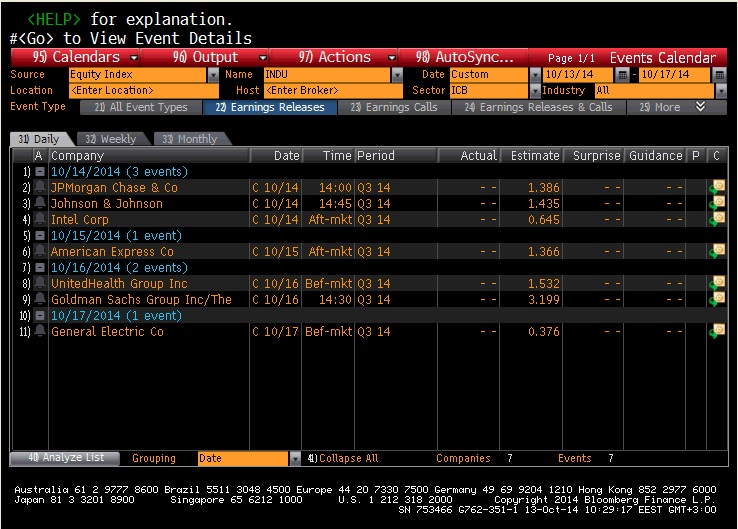Switch to the Weekly tab
Image resolution: width=738 pixels, height=529 pixels.
point(111,139)
